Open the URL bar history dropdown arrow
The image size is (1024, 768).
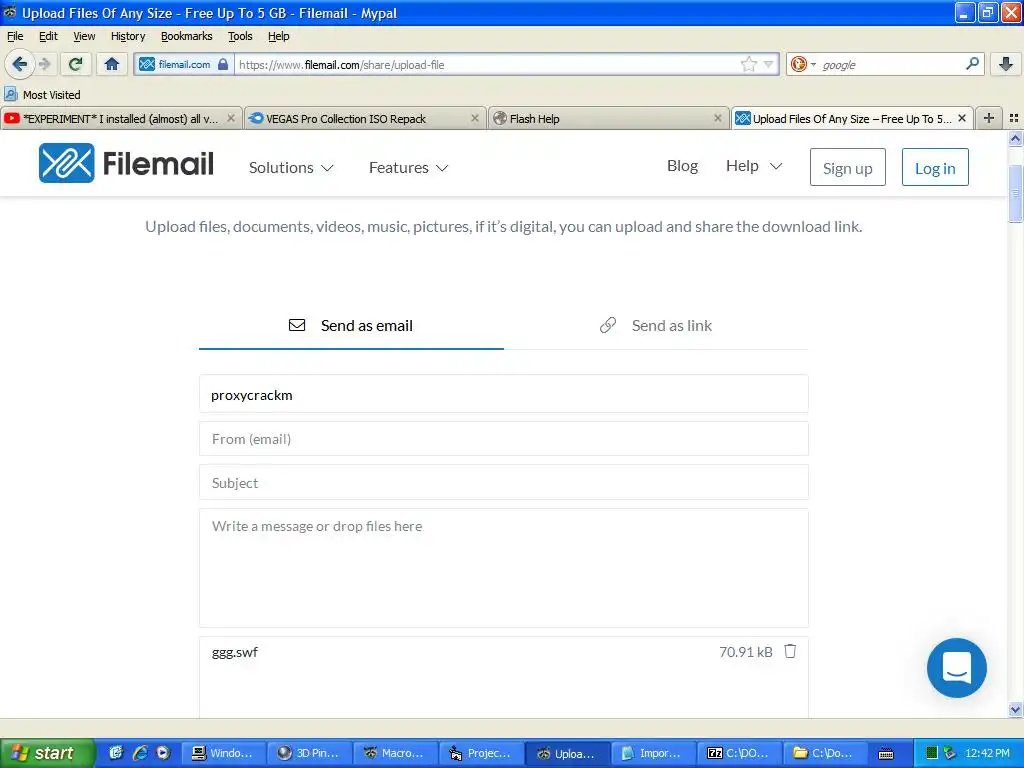(x=769, y=64)
